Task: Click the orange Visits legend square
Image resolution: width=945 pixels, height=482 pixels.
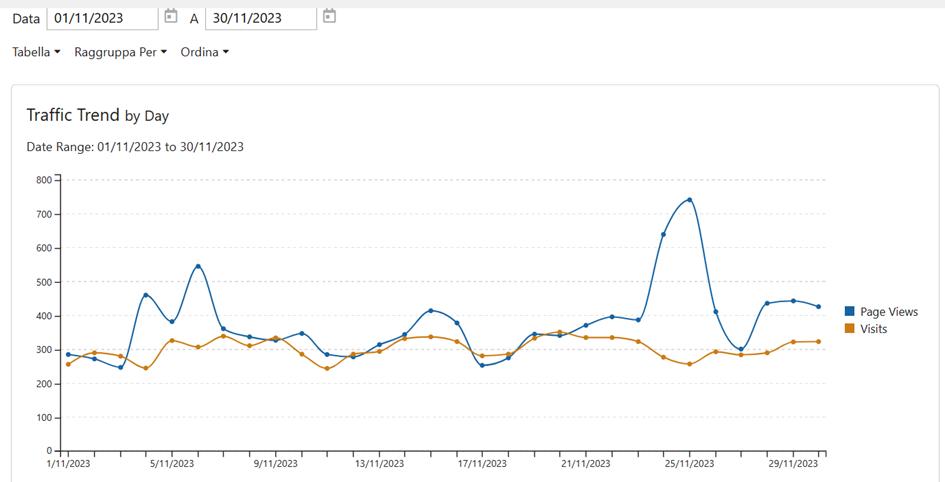Action: point(850,328)
